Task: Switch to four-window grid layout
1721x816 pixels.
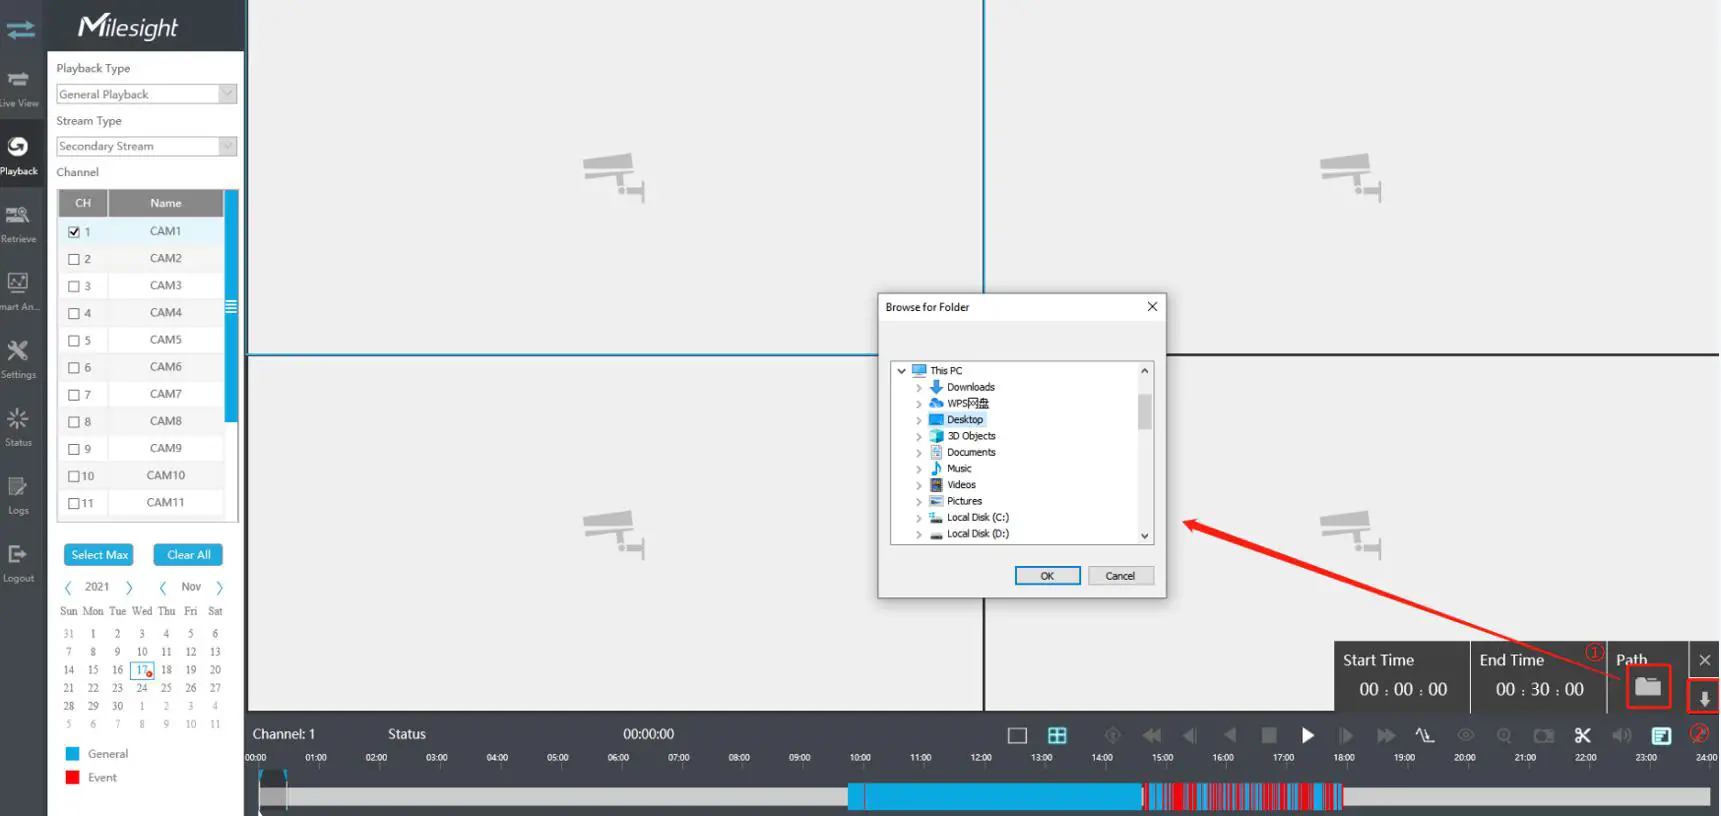Action: point(1057,736)
